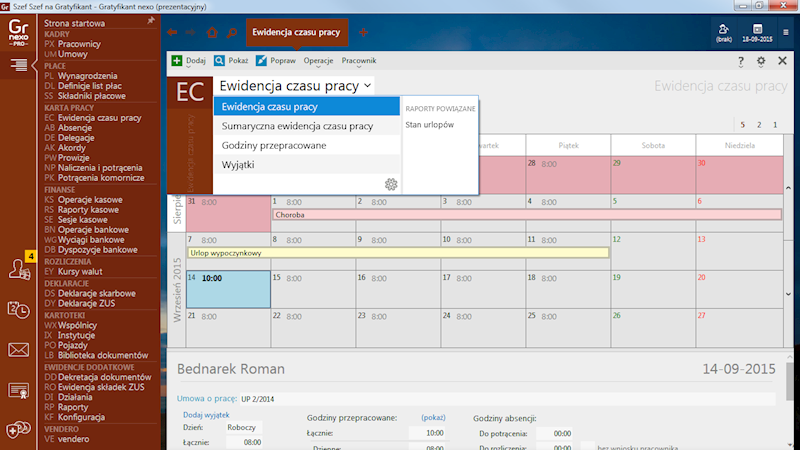Open Deklaracje ZUS in the sidebar
Viewport: 800px width, 450px height.
pos(86,304)
